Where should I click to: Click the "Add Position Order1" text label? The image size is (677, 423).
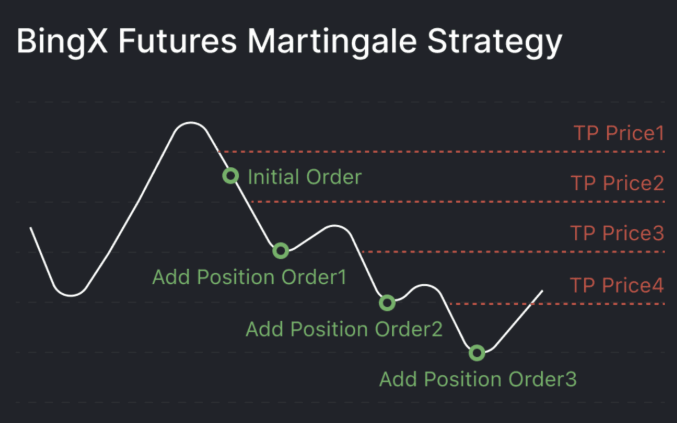(249, 277)
